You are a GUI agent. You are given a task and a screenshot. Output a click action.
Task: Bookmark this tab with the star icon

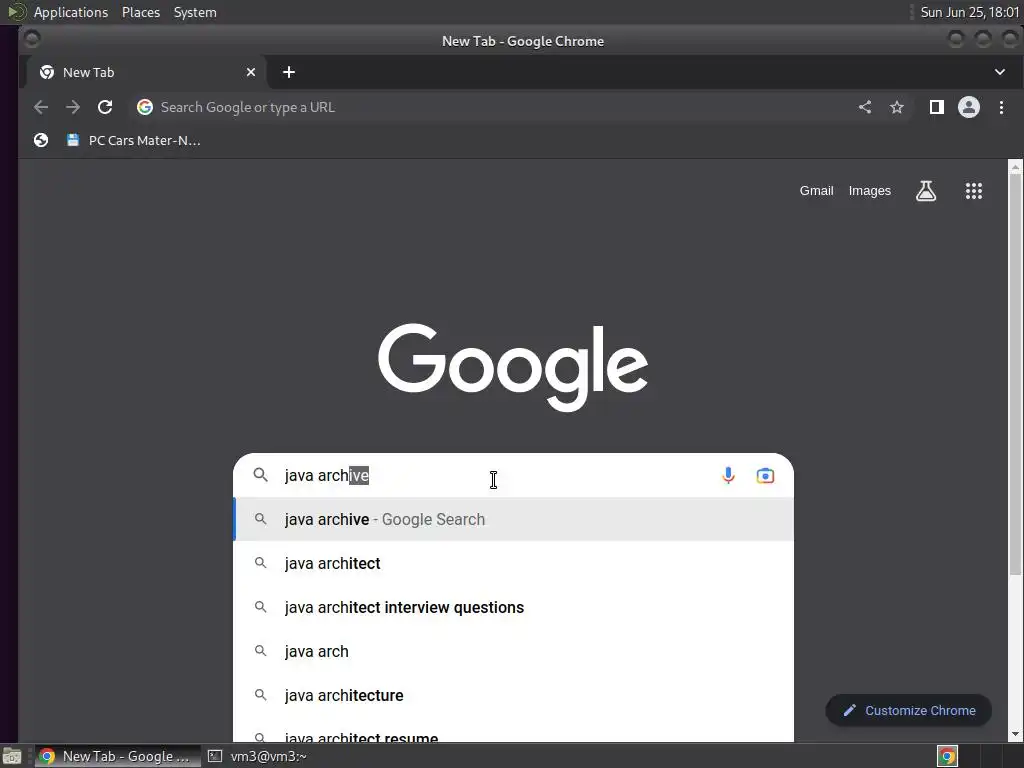(x=897, y=107)
